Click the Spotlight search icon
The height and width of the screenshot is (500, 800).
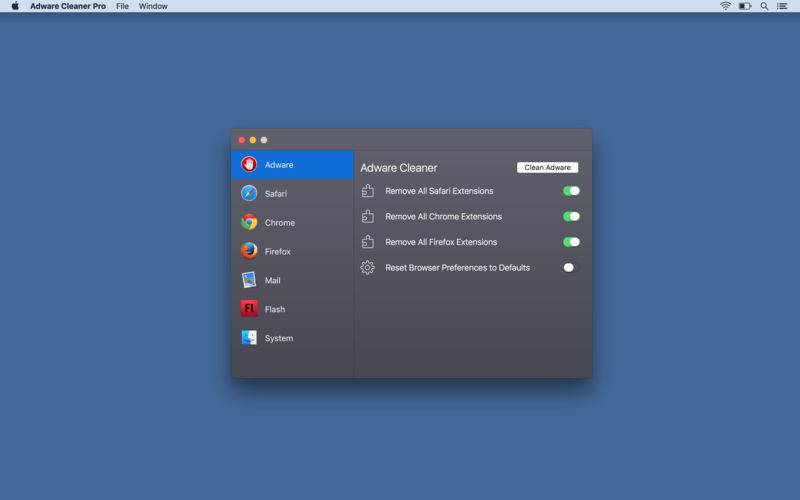[764, 6]
